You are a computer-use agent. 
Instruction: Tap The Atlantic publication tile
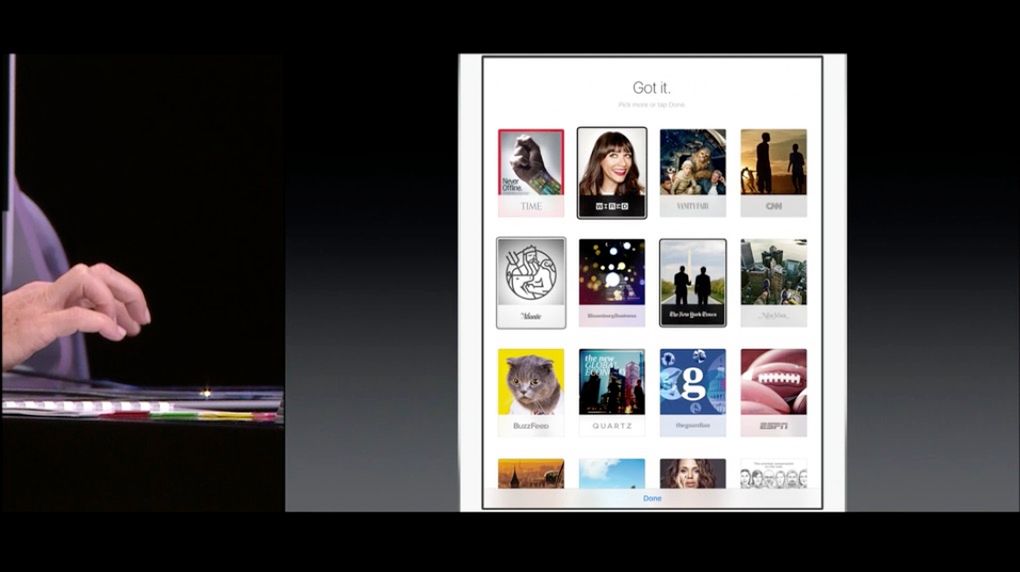pos(531,283)
